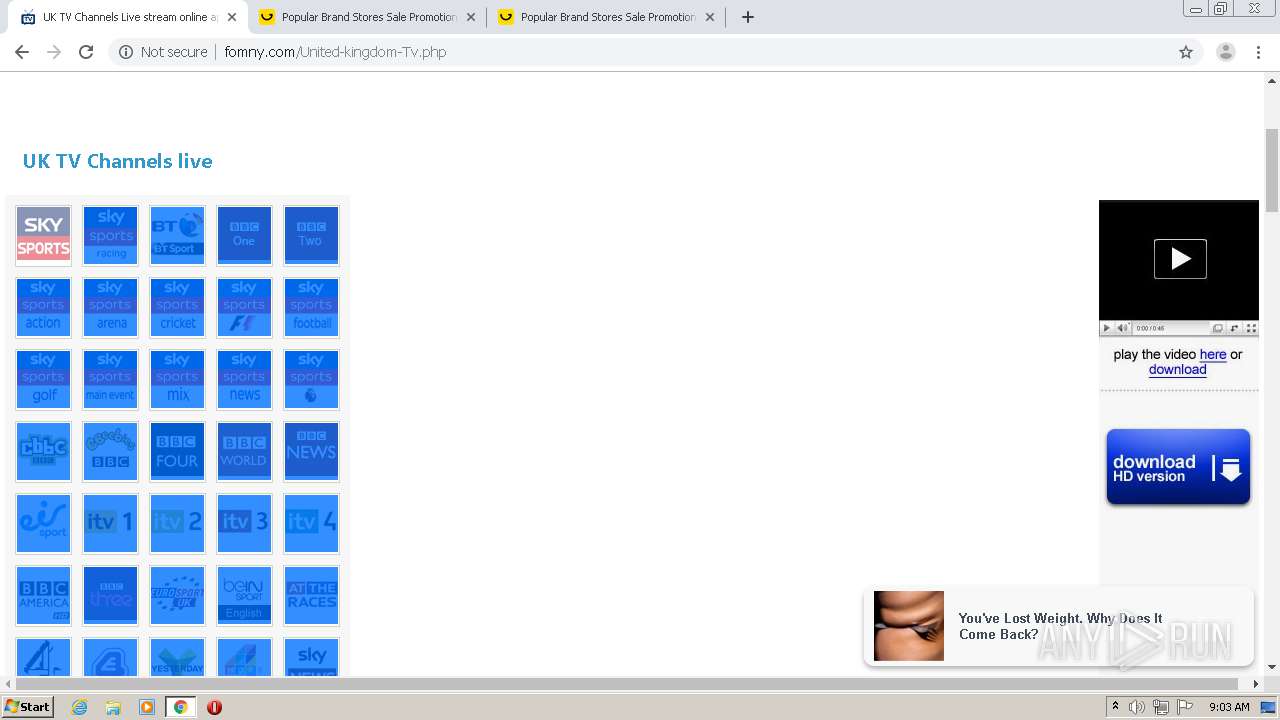
Task: Open BBC One channel
Action: [244, 235]
